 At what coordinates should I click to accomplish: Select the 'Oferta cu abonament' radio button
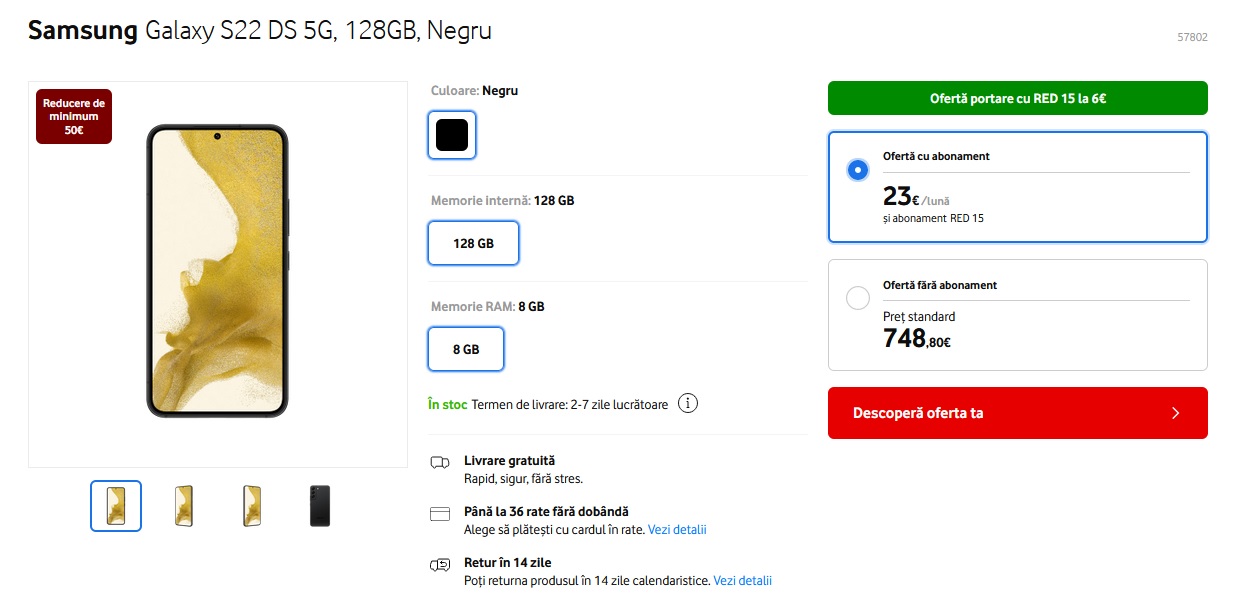click(857, 169)
